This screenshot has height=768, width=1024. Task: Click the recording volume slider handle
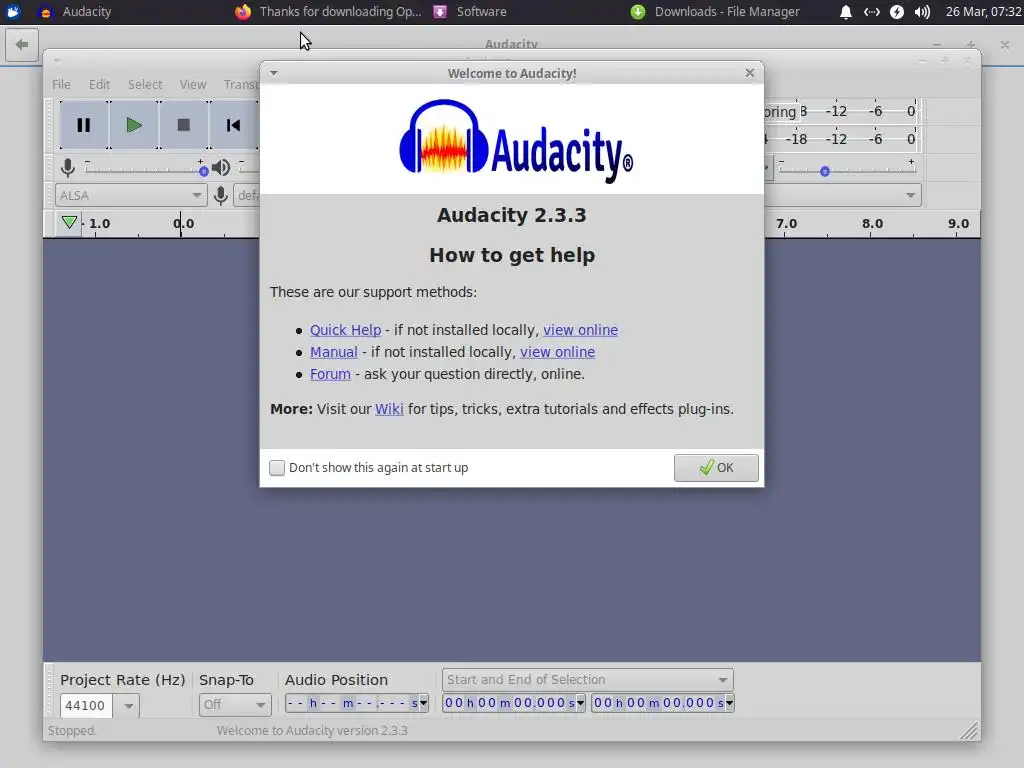tap(204, 171)
